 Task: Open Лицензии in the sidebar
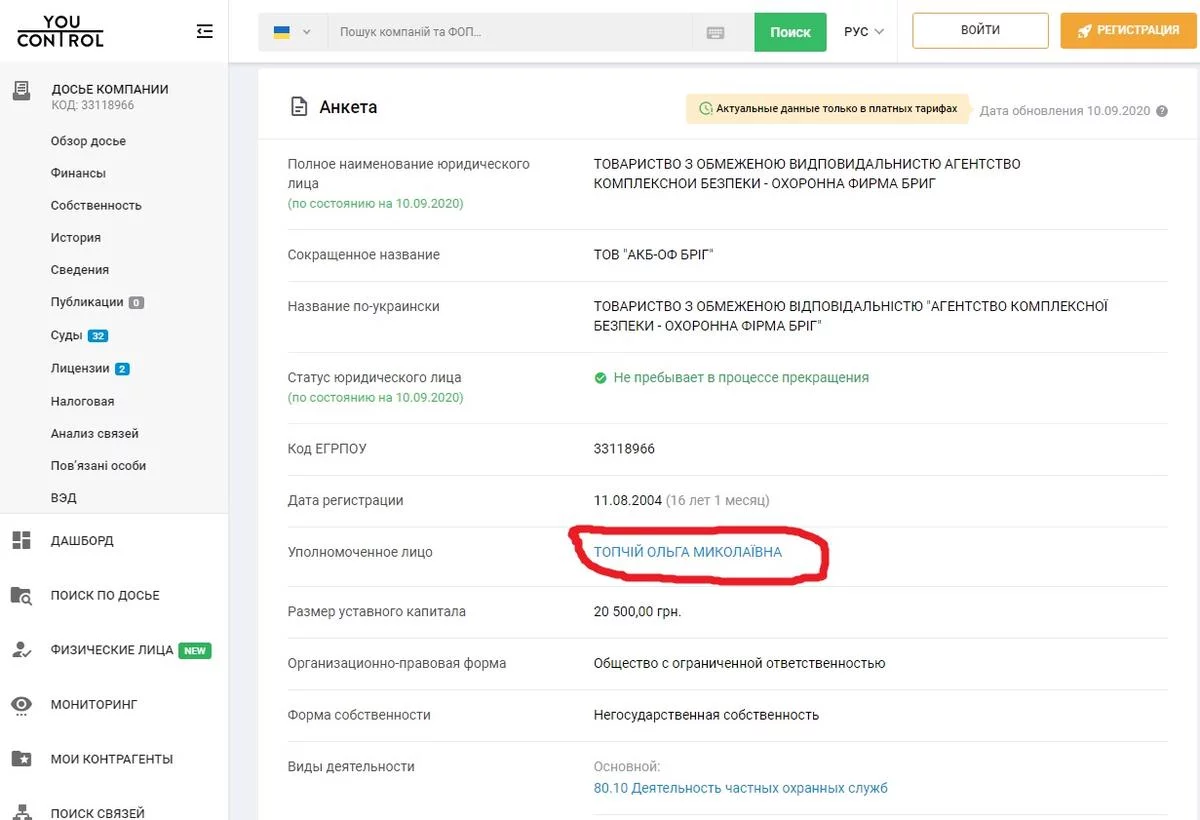80,368
